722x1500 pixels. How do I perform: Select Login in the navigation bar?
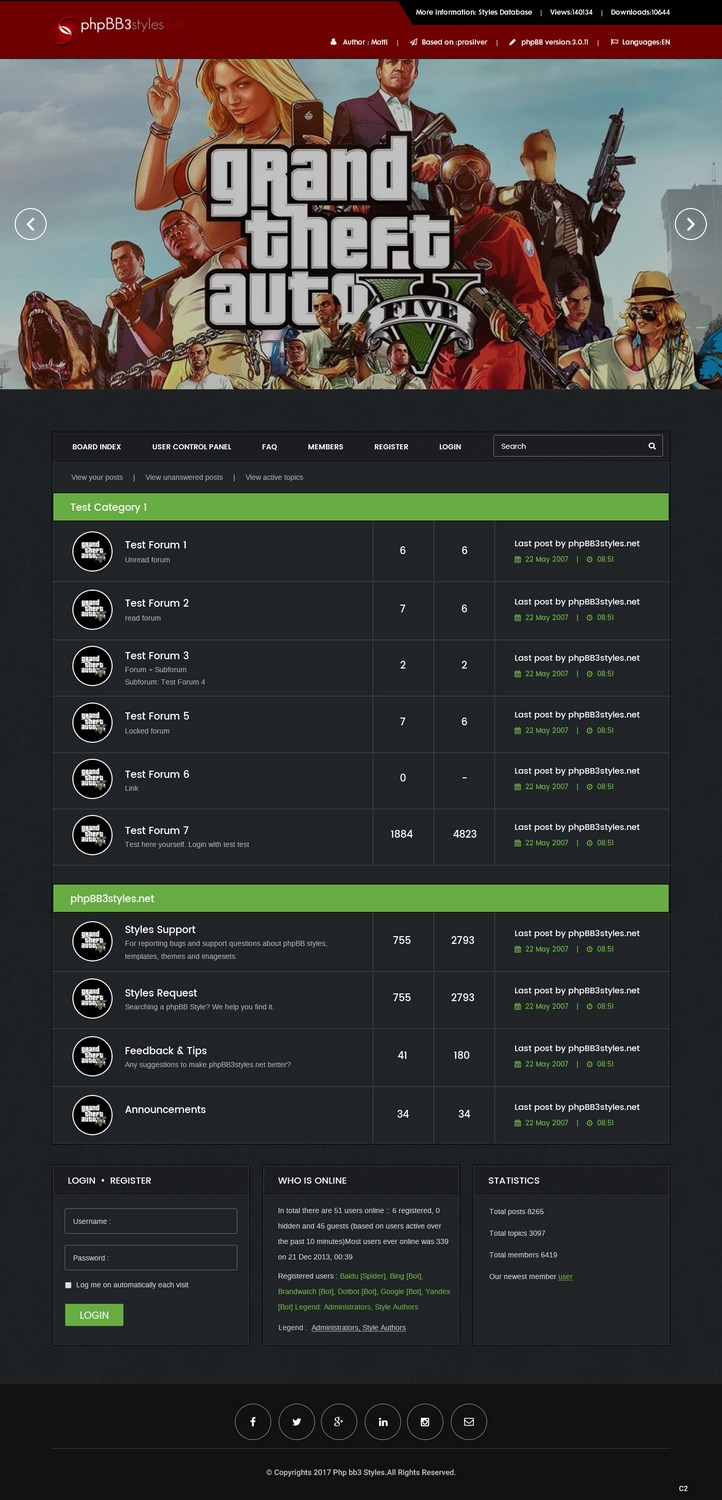pyautogui.click(x=450, y=447)
